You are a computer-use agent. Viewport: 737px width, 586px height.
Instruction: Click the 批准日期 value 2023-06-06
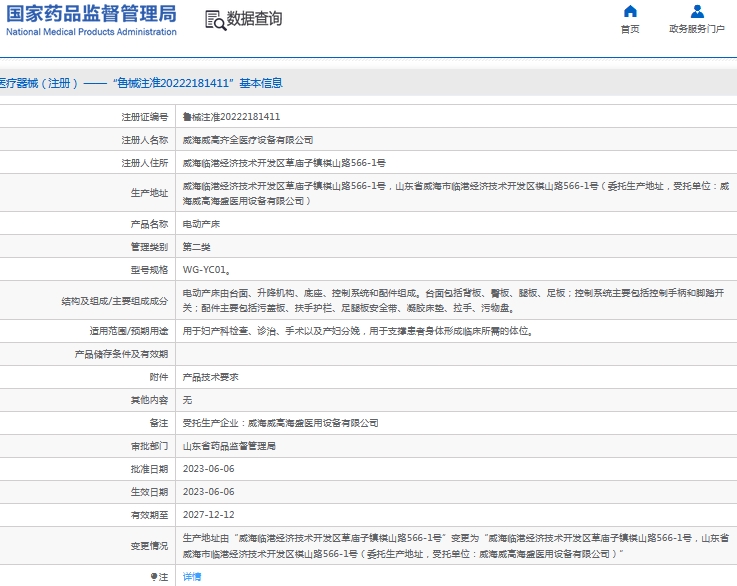pyautogui.click(x=208, y=469)
